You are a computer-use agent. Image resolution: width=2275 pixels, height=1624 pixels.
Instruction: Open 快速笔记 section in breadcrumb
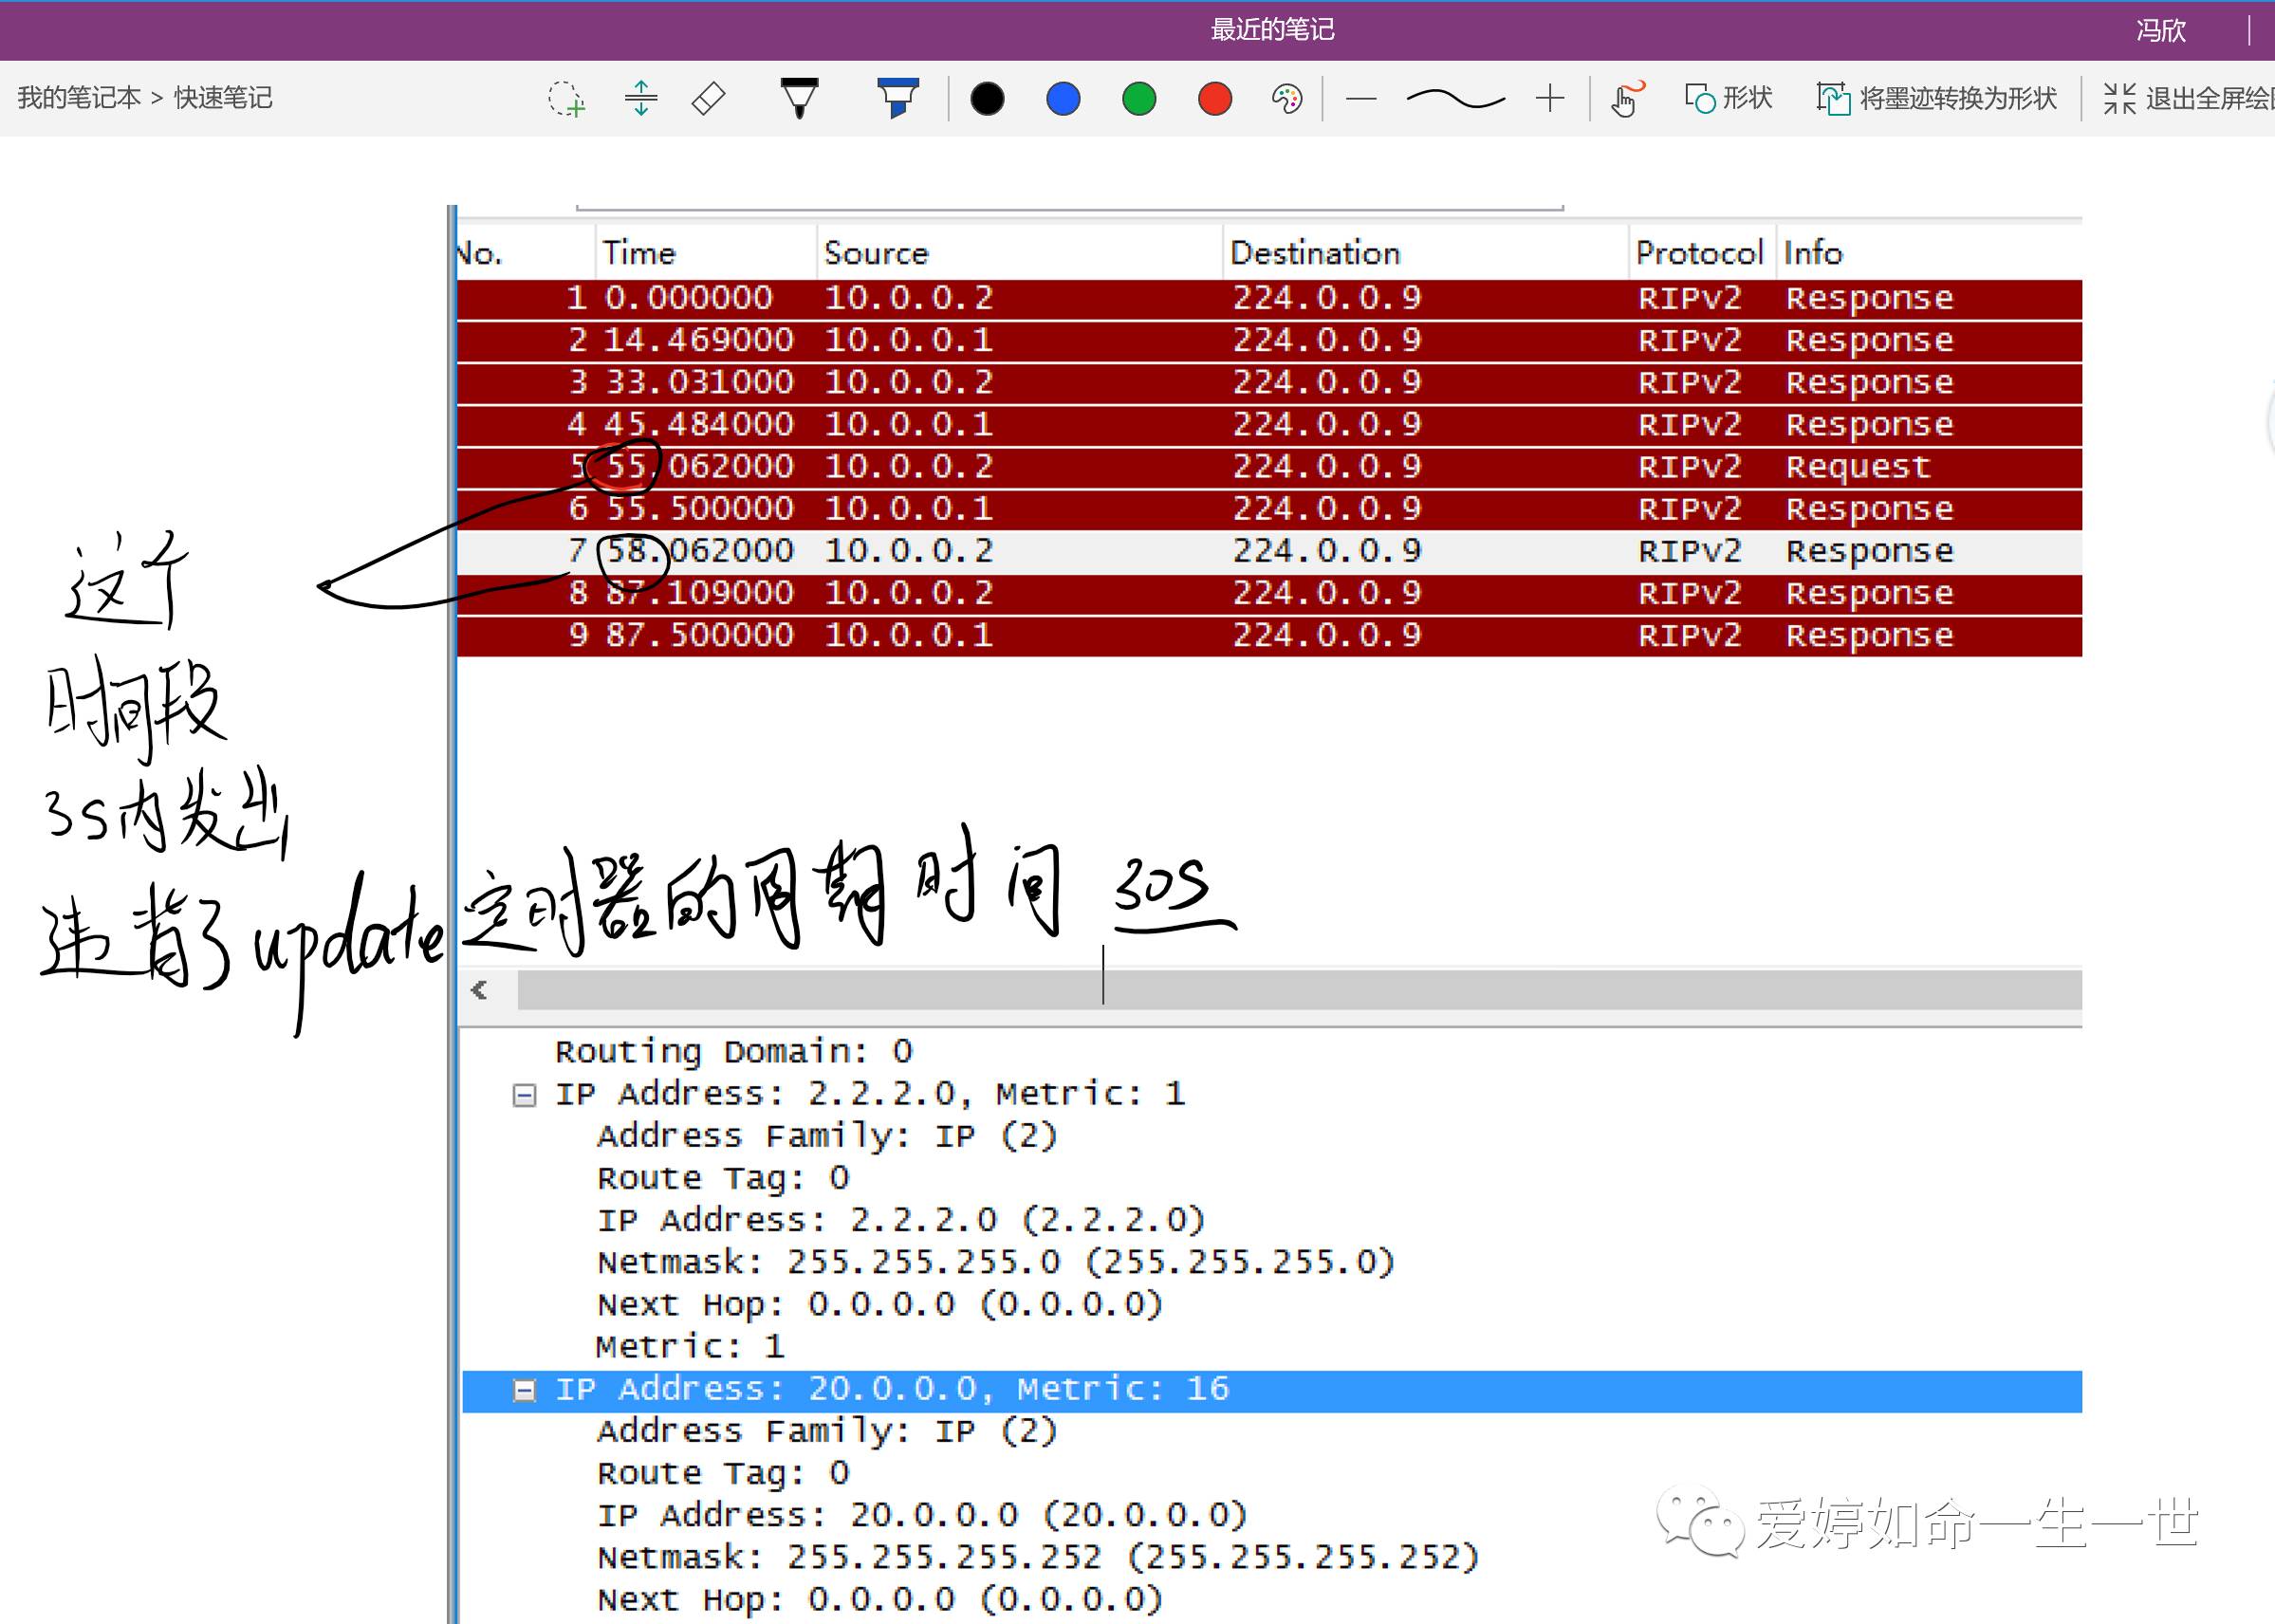pyautogui.click(x=223, y=98)
